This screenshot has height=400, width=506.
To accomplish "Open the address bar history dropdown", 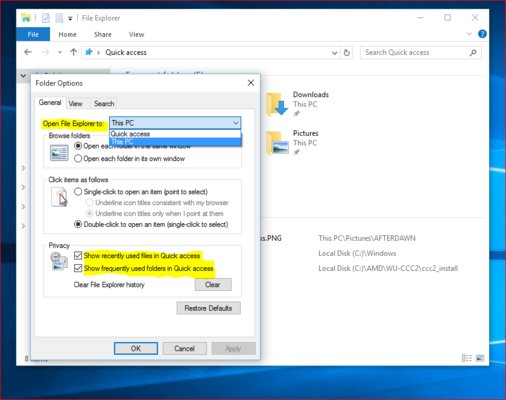I will click(334, 53).
